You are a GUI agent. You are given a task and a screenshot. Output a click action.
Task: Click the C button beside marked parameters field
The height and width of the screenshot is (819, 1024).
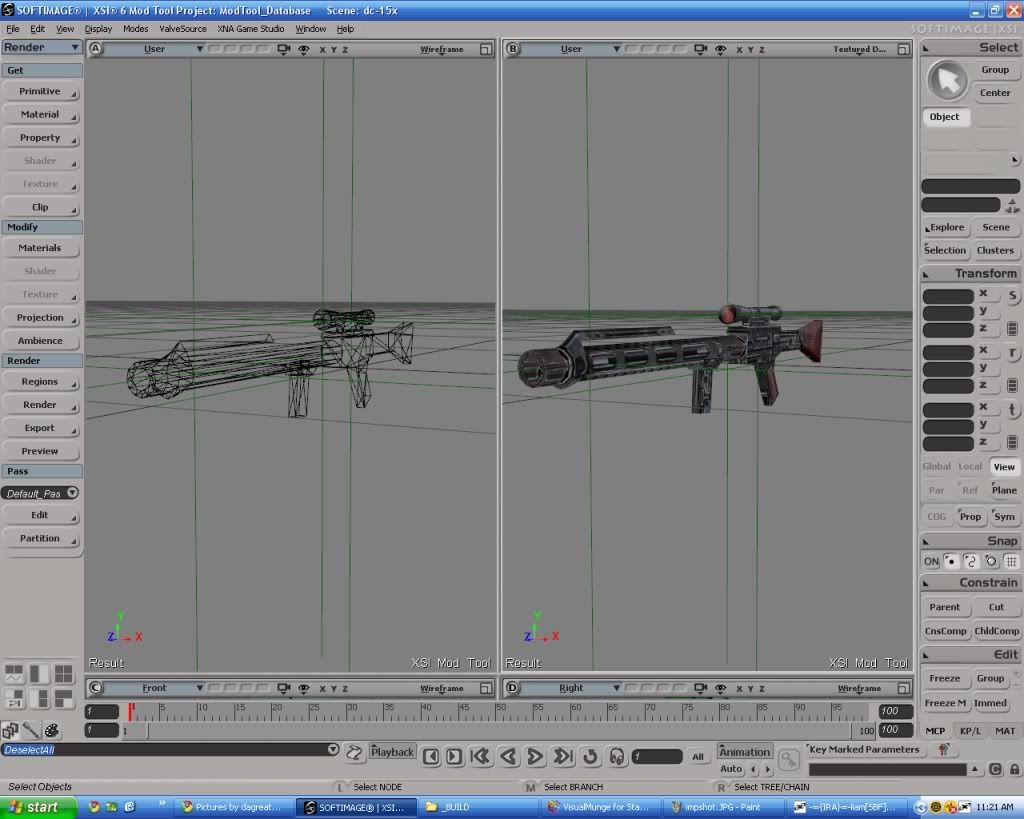pyautogui.click(x=995, y=769)
